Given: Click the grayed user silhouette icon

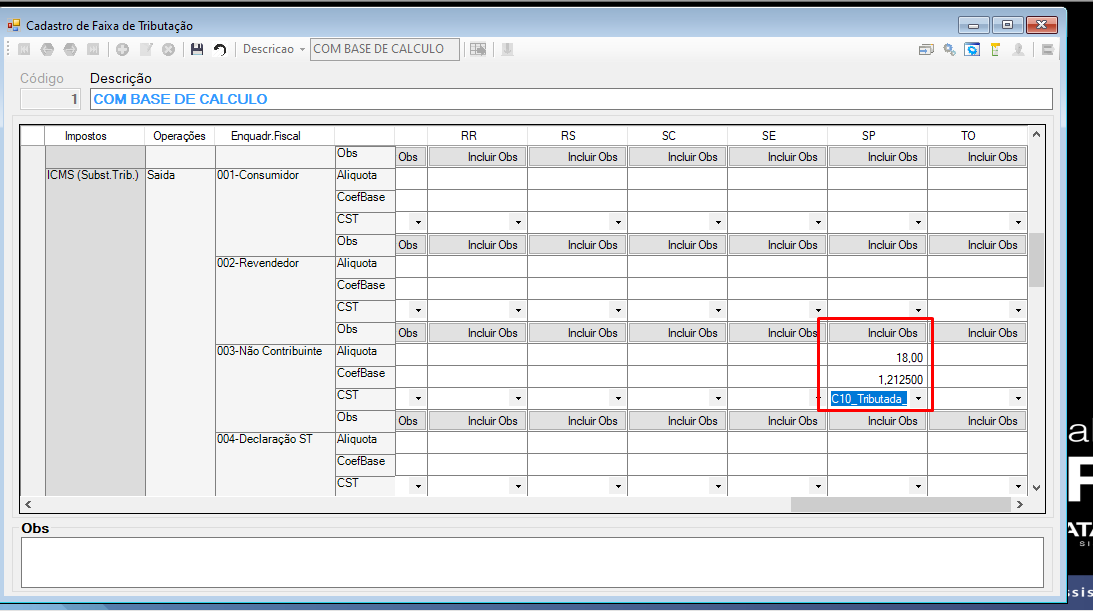Looking at the screenshot, I should pyautogui.click(x=1018, y=49).
